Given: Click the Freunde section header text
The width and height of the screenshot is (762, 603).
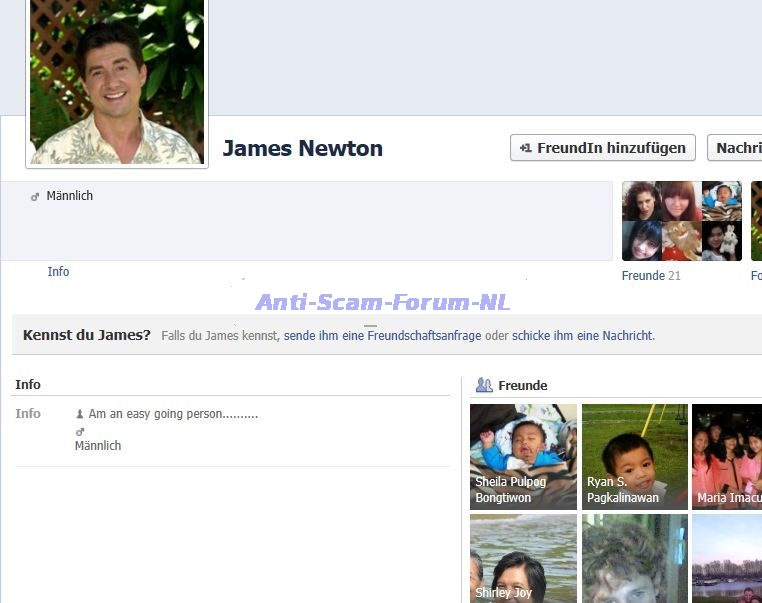Looking at the screenshot, I should (522, 386).
